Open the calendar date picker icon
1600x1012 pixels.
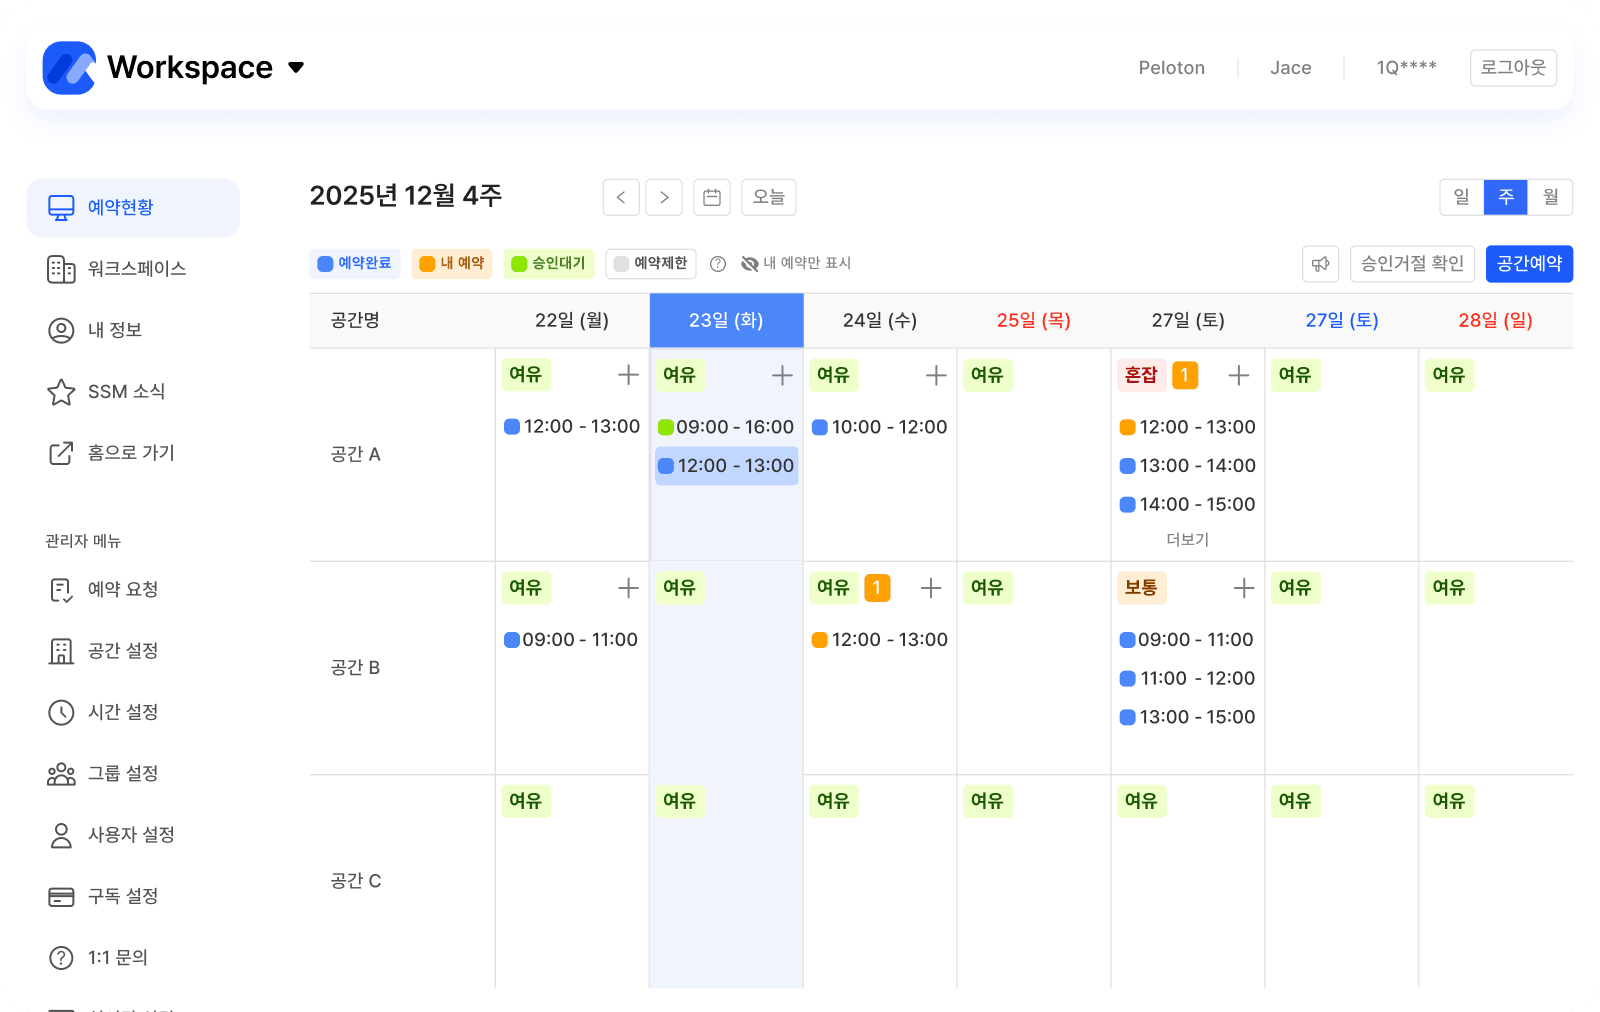tap(712, 198)
